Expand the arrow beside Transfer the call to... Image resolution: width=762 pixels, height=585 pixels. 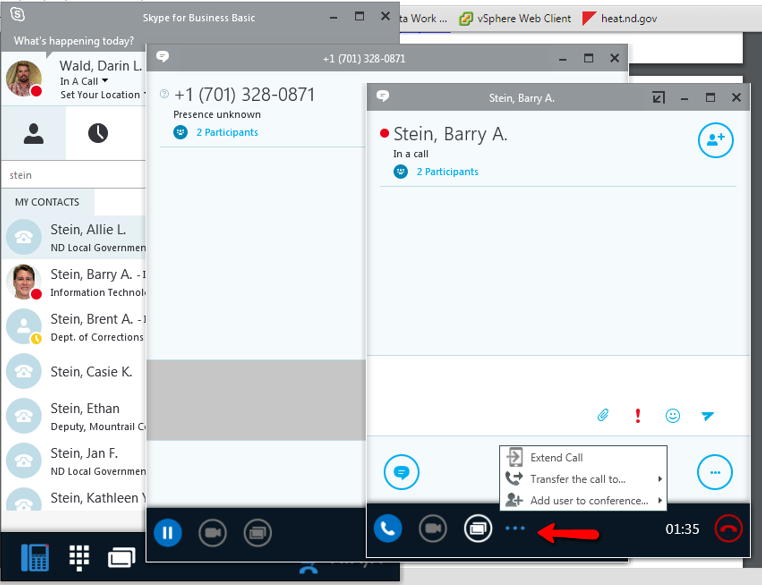point(659,479)
